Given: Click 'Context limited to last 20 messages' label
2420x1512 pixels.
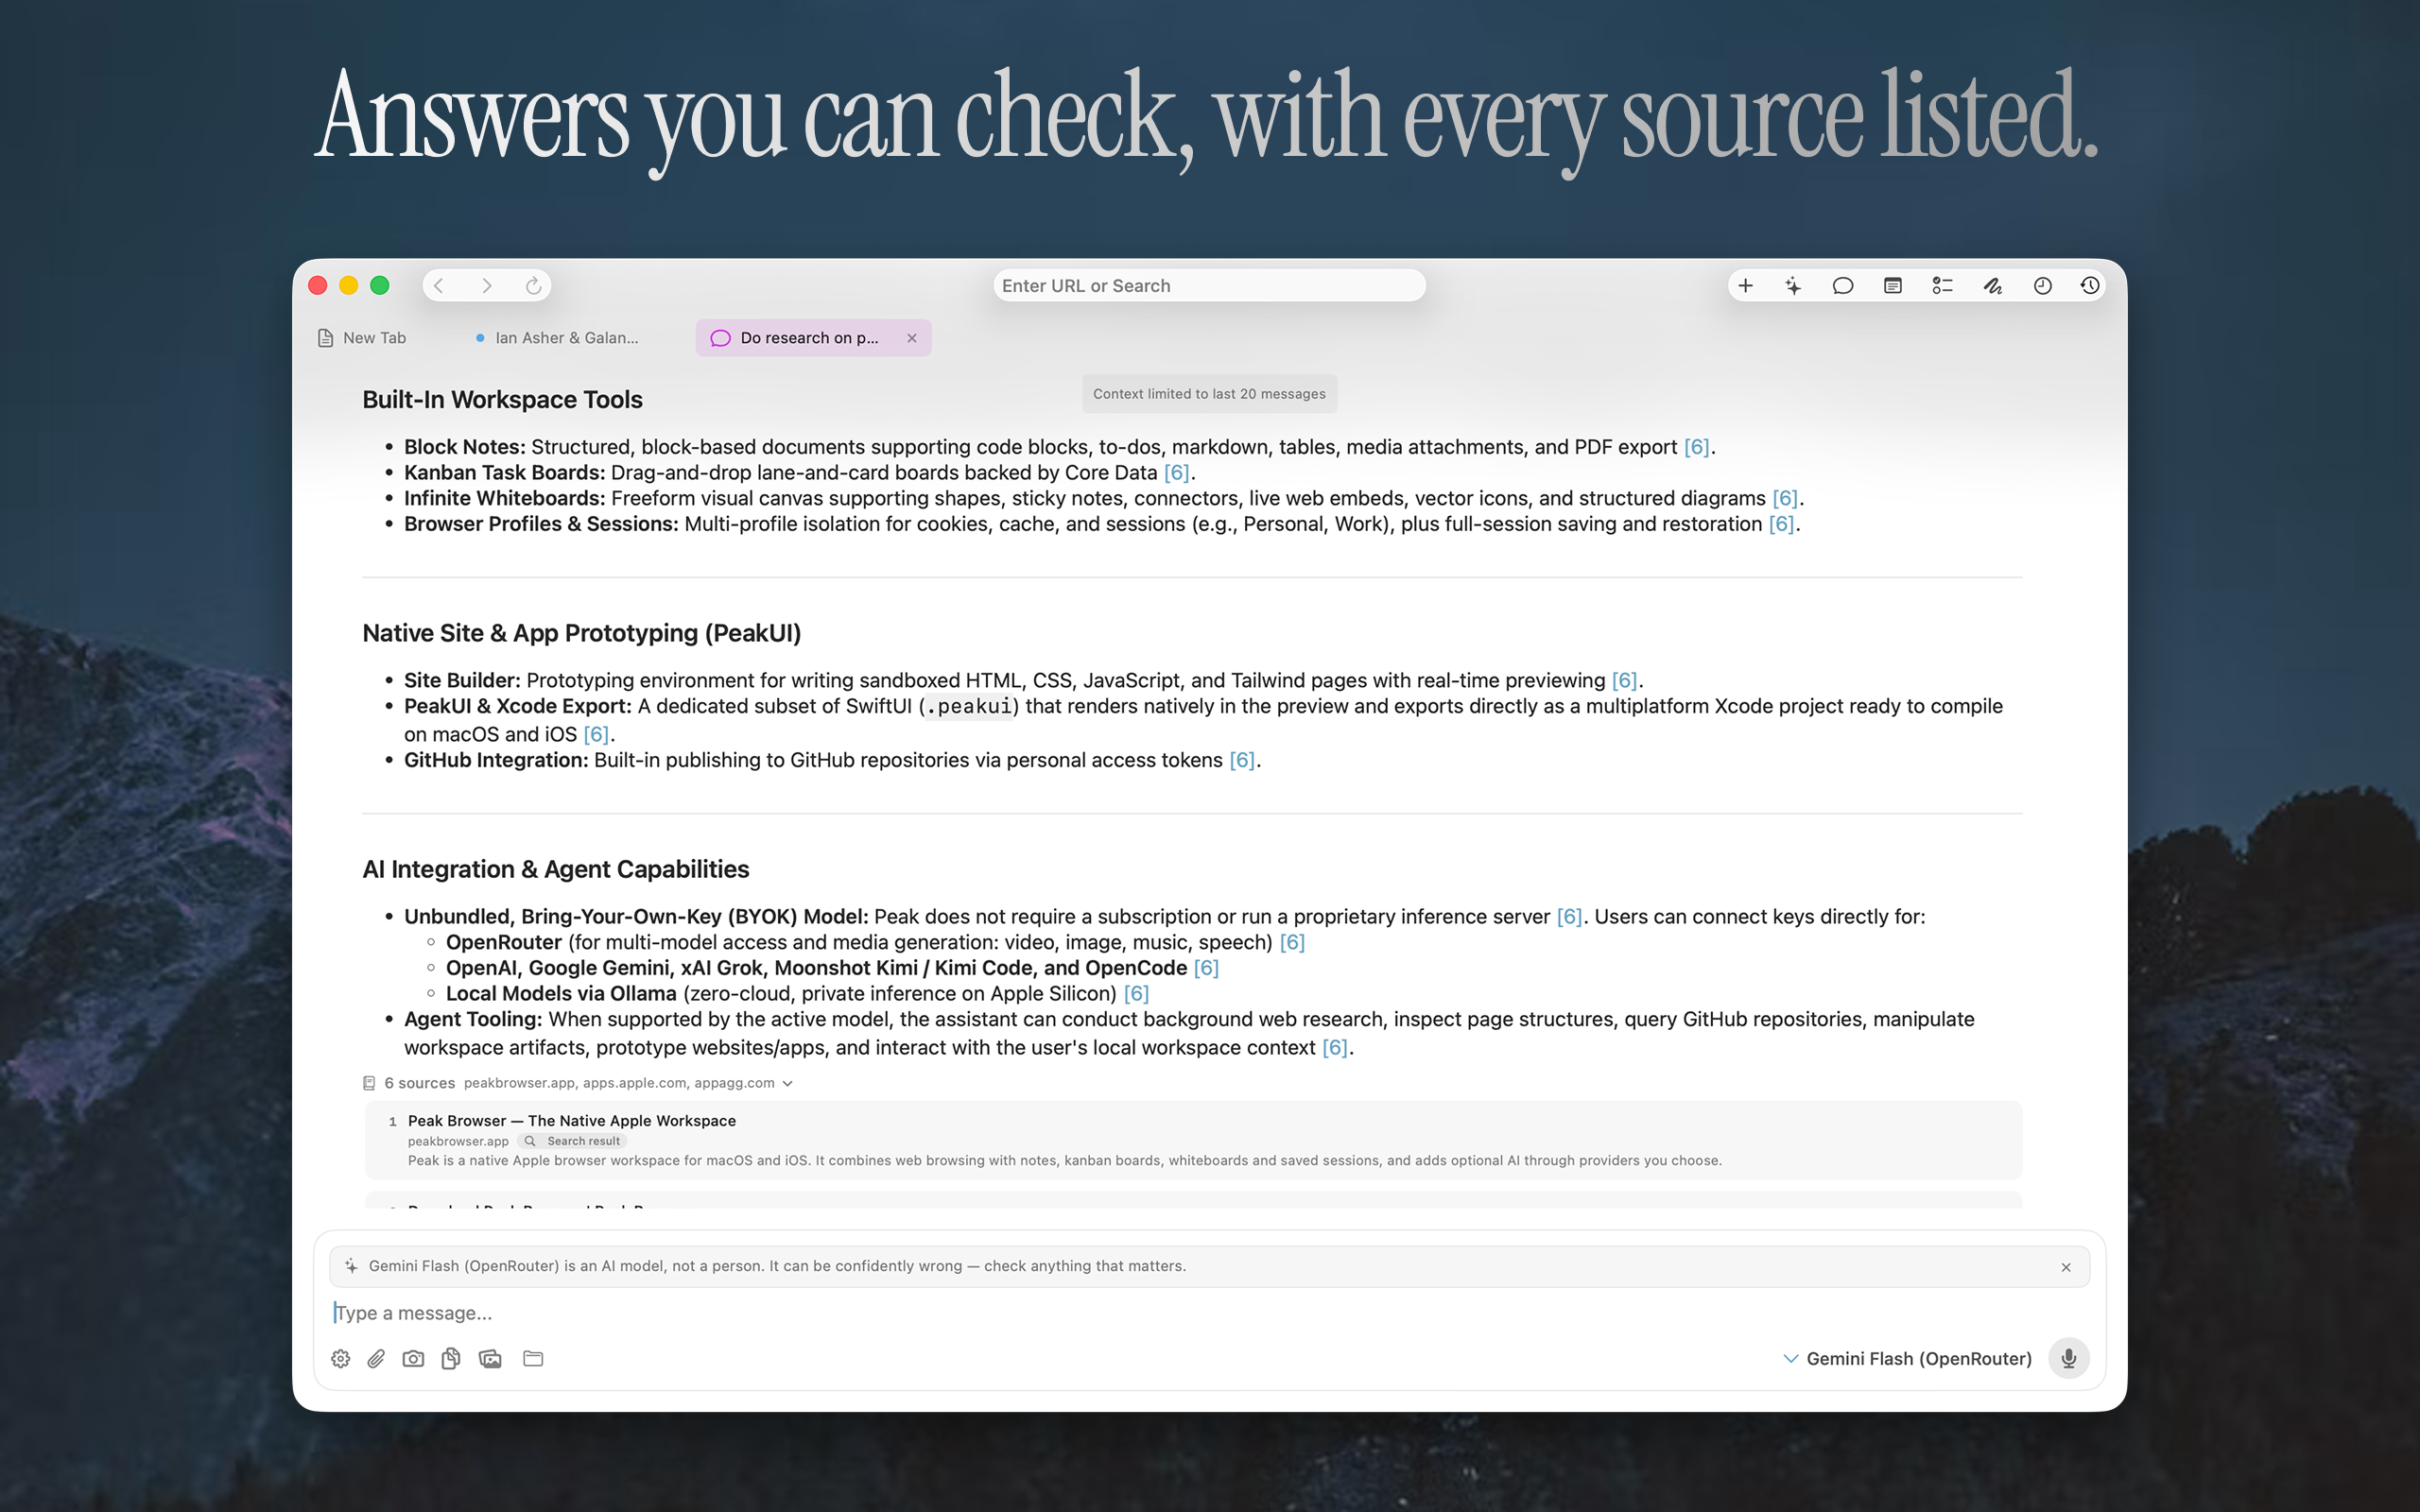Looking at the screenshot, I should point(1209,394).
